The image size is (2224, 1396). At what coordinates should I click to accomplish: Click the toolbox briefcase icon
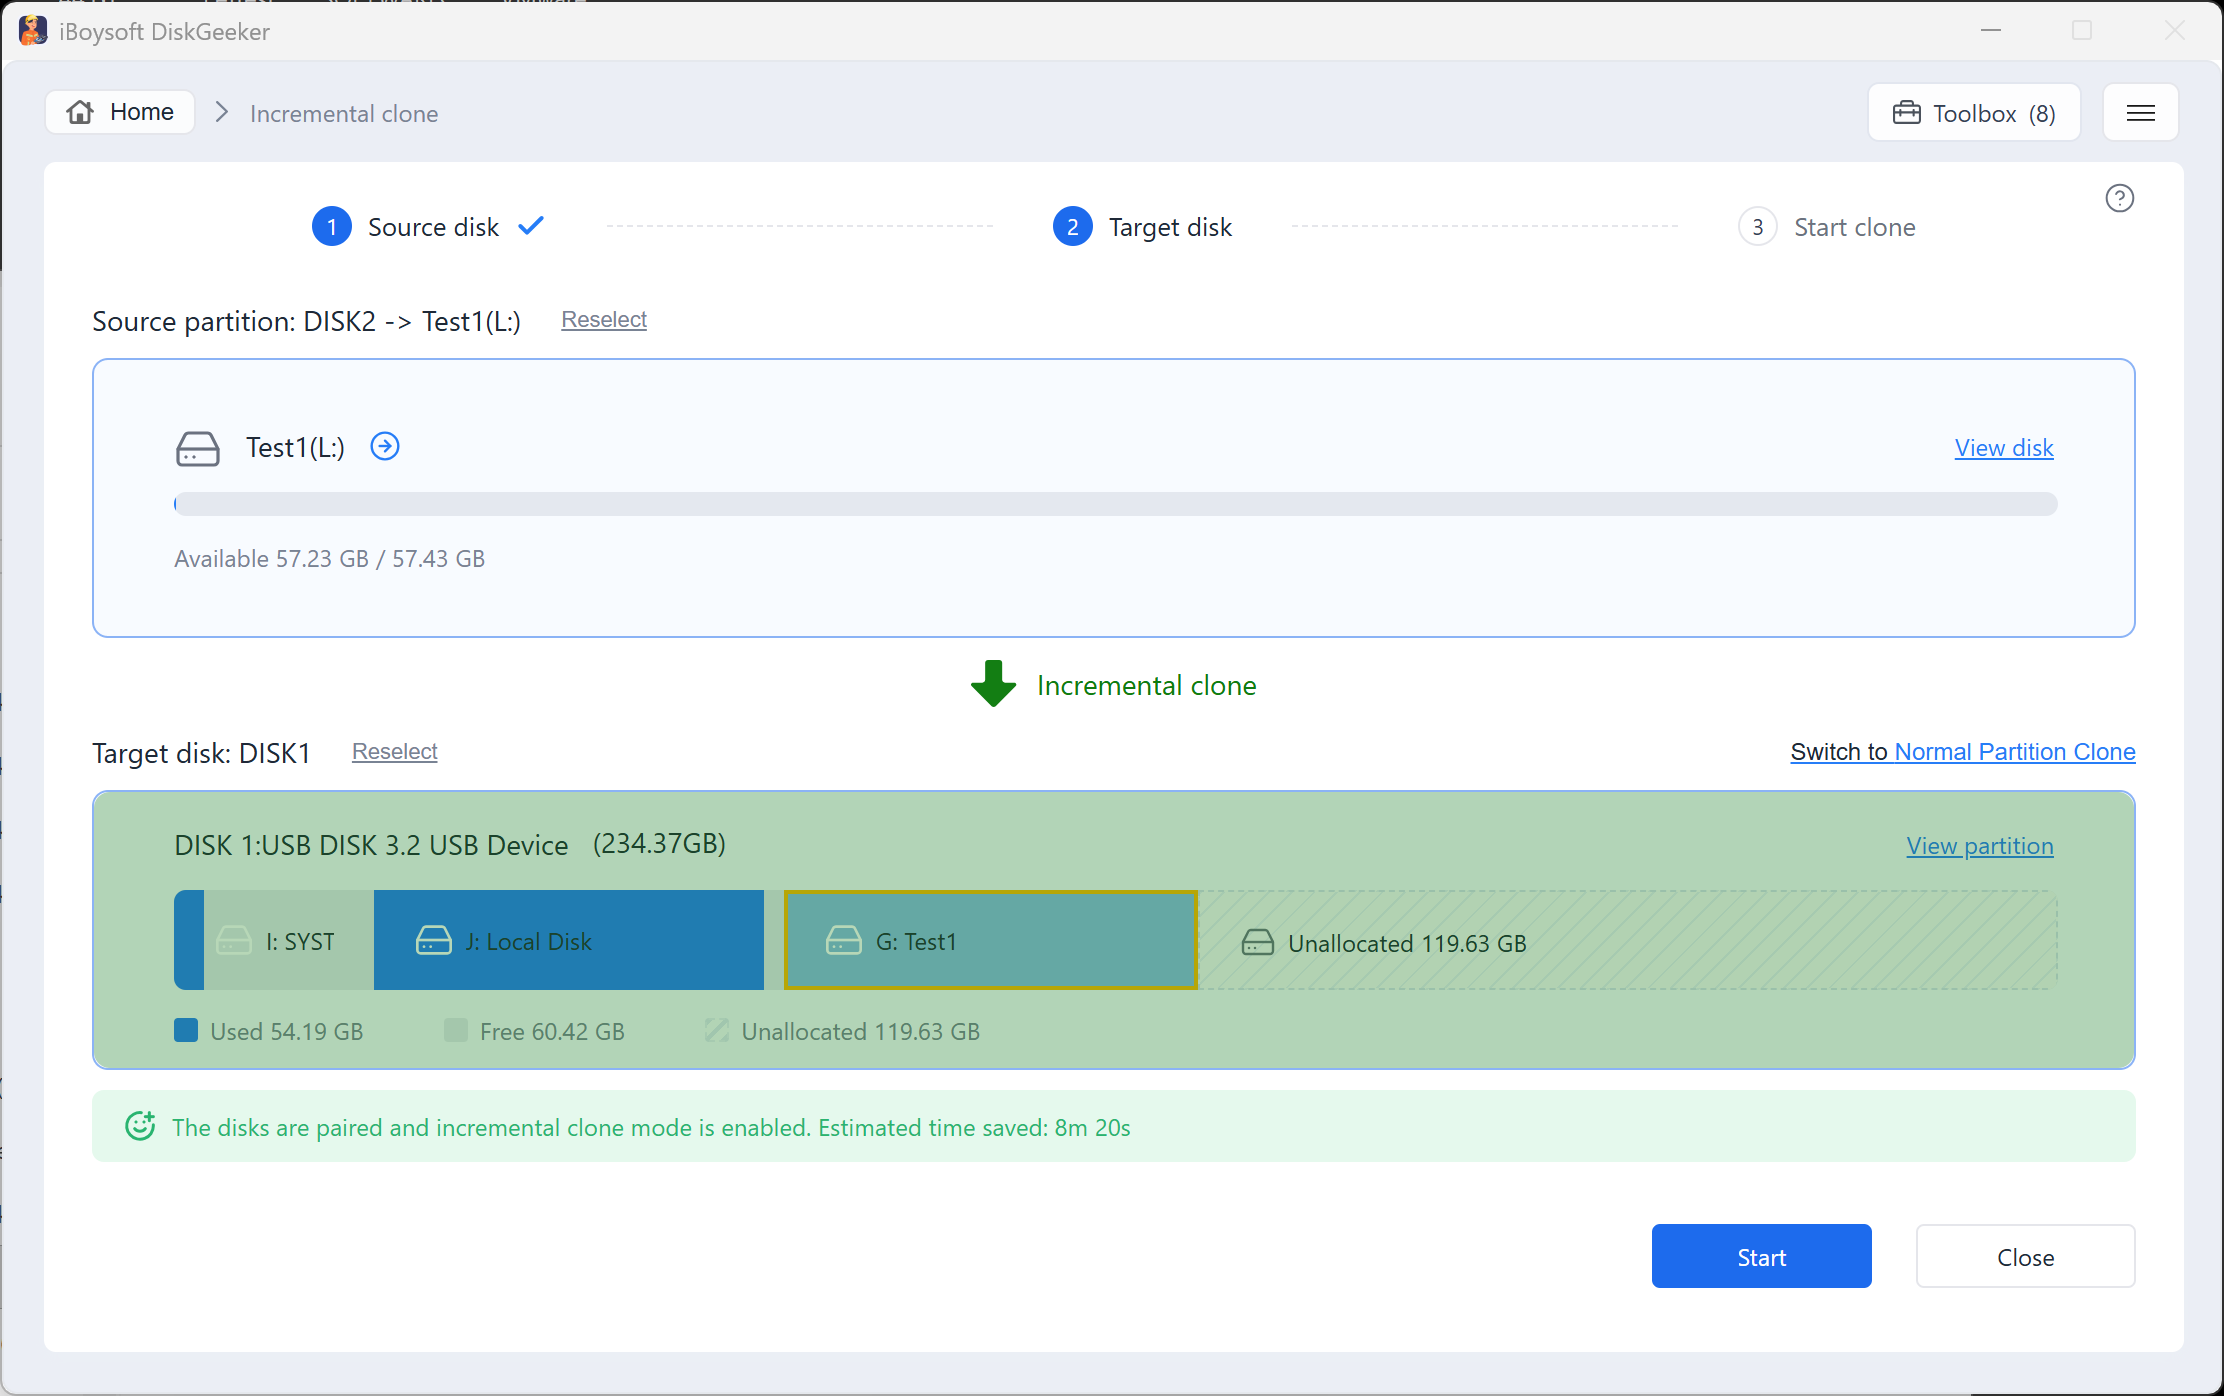pos(1907,112)
